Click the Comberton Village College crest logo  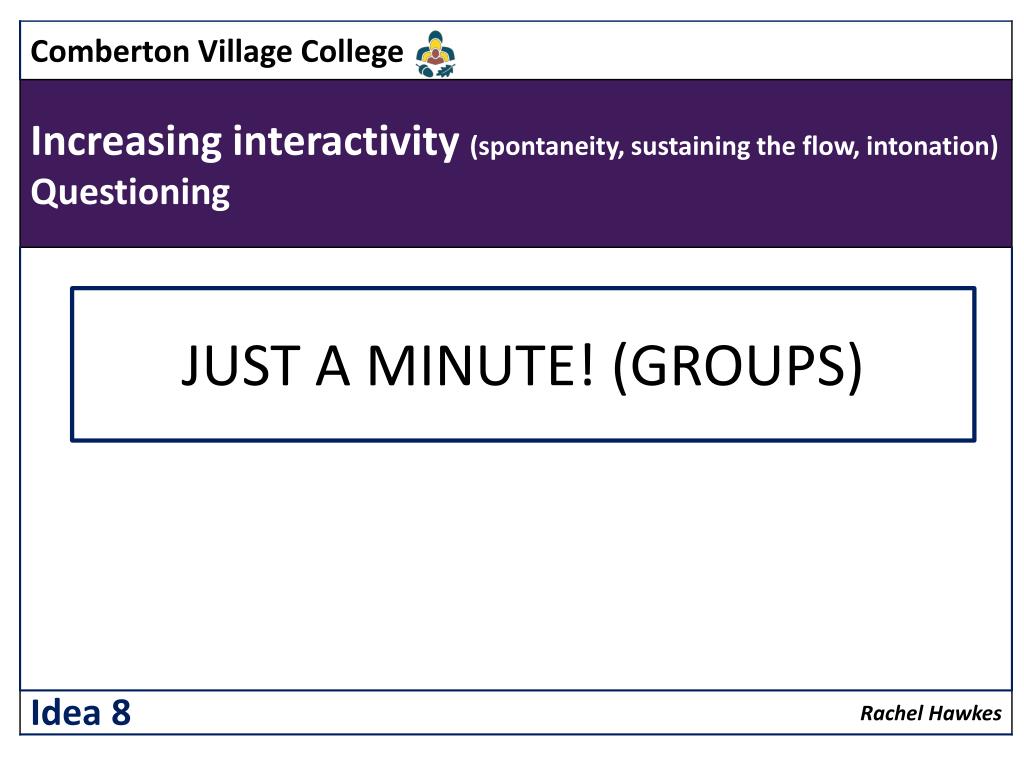(x=436, y=54)
